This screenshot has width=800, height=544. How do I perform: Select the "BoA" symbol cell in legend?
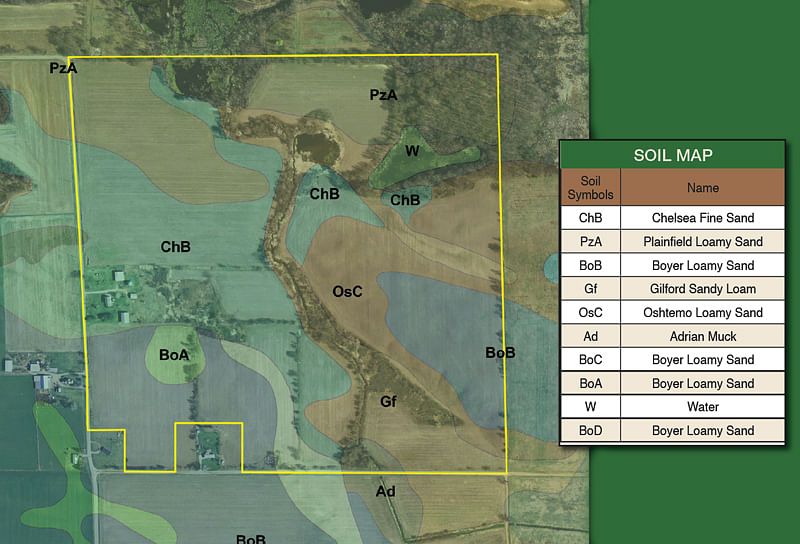tap(590, 383)
